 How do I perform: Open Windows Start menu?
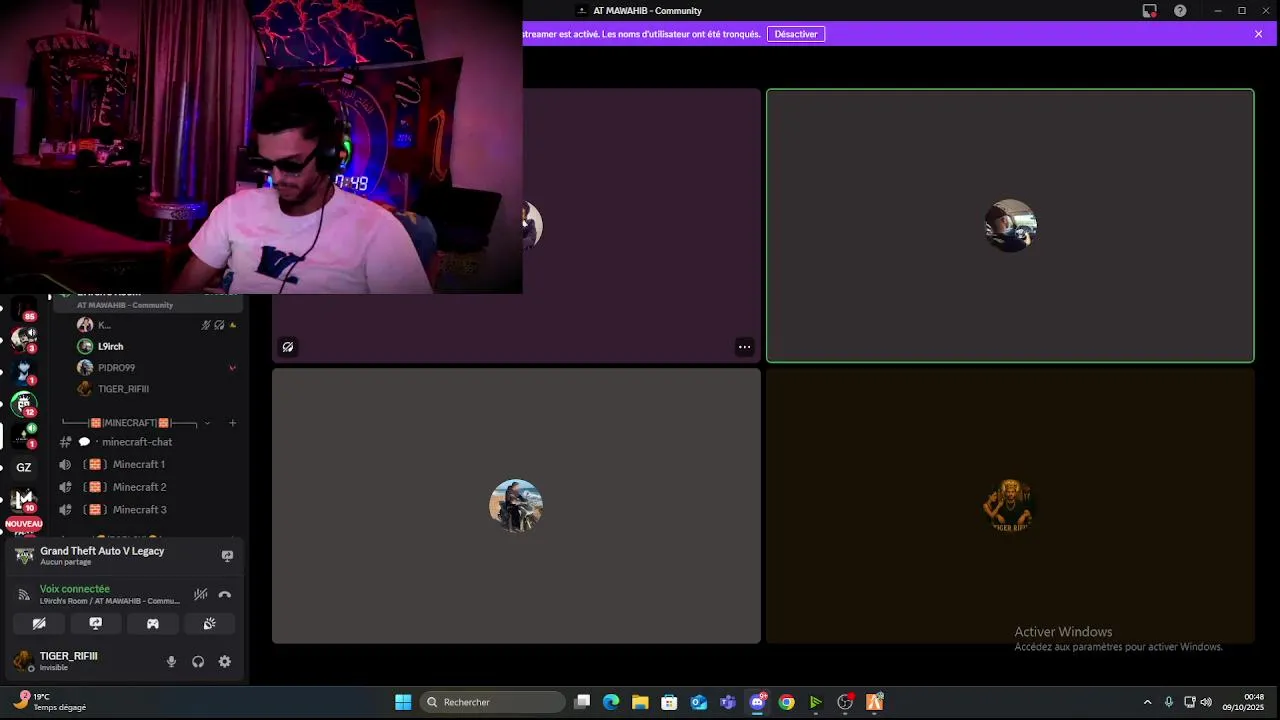pyautogui.click(x=403, y=702)
